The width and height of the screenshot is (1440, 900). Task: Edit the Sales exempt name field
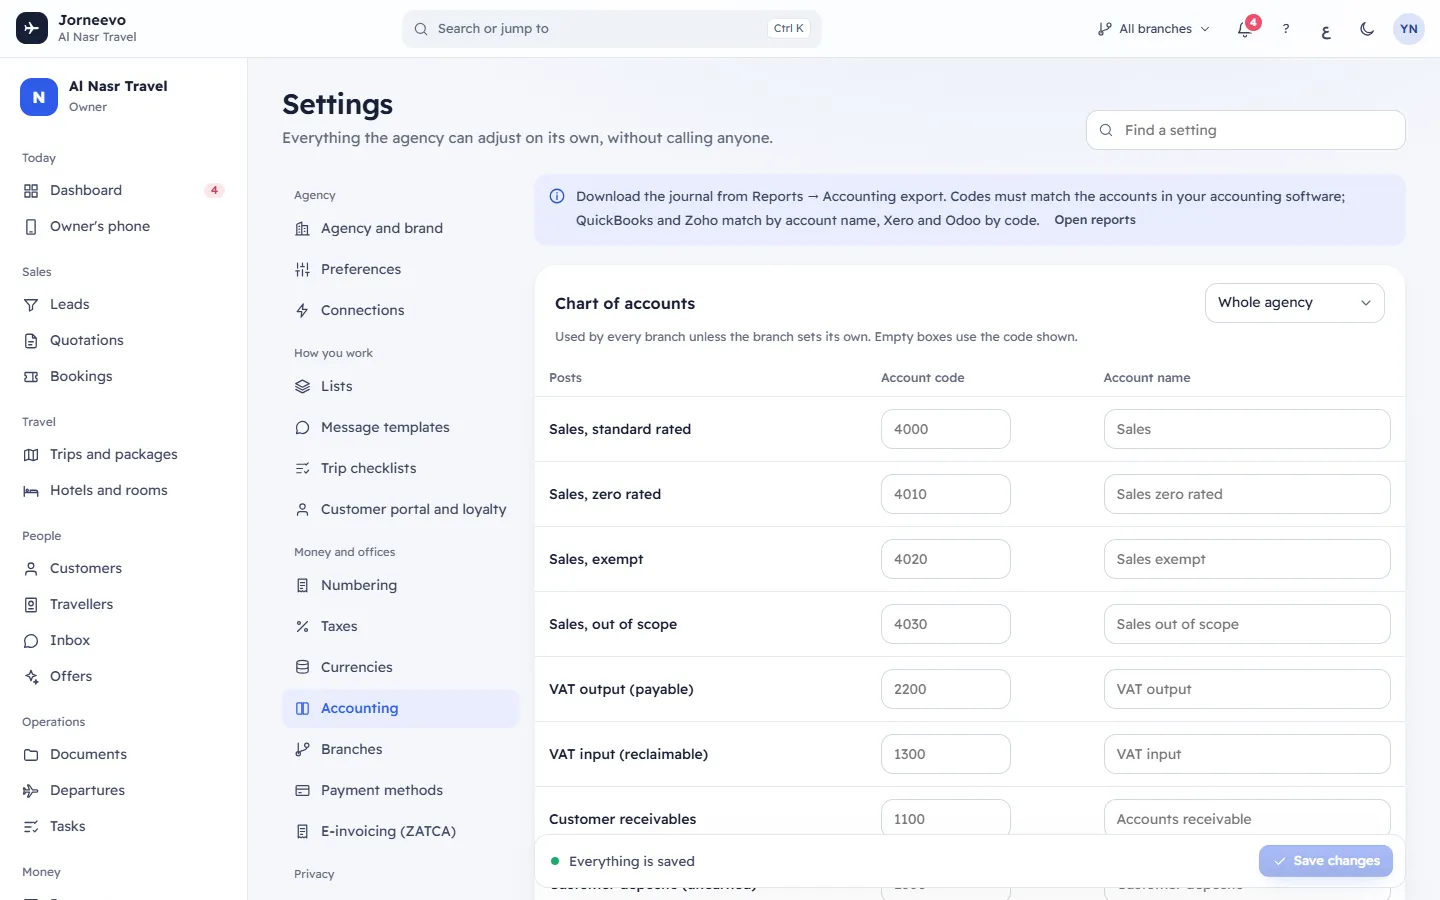tap(1247, 559)
